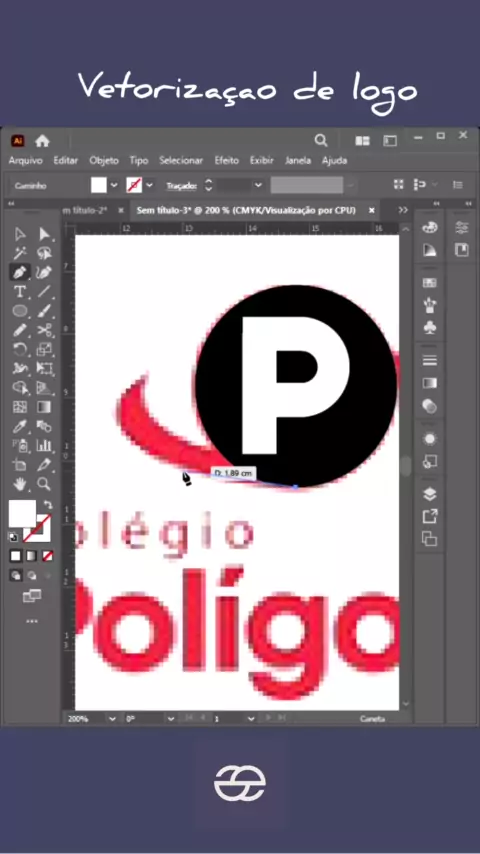Switch to the Sem título-2 tab
Image resolution: width=480 pixels, height=854 pixels.
86,210
